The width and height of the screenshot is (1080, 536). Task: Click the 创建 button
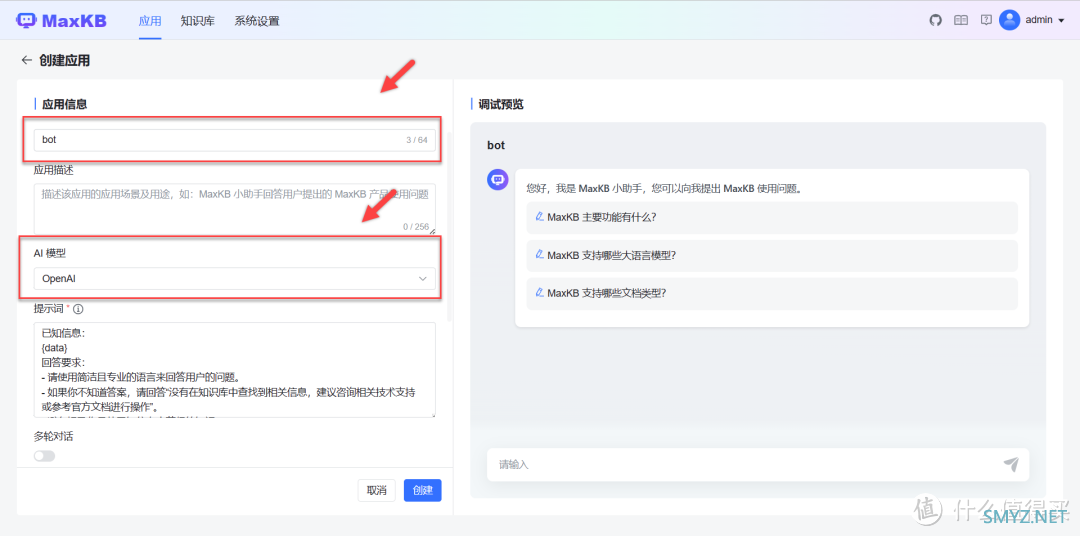422,491
